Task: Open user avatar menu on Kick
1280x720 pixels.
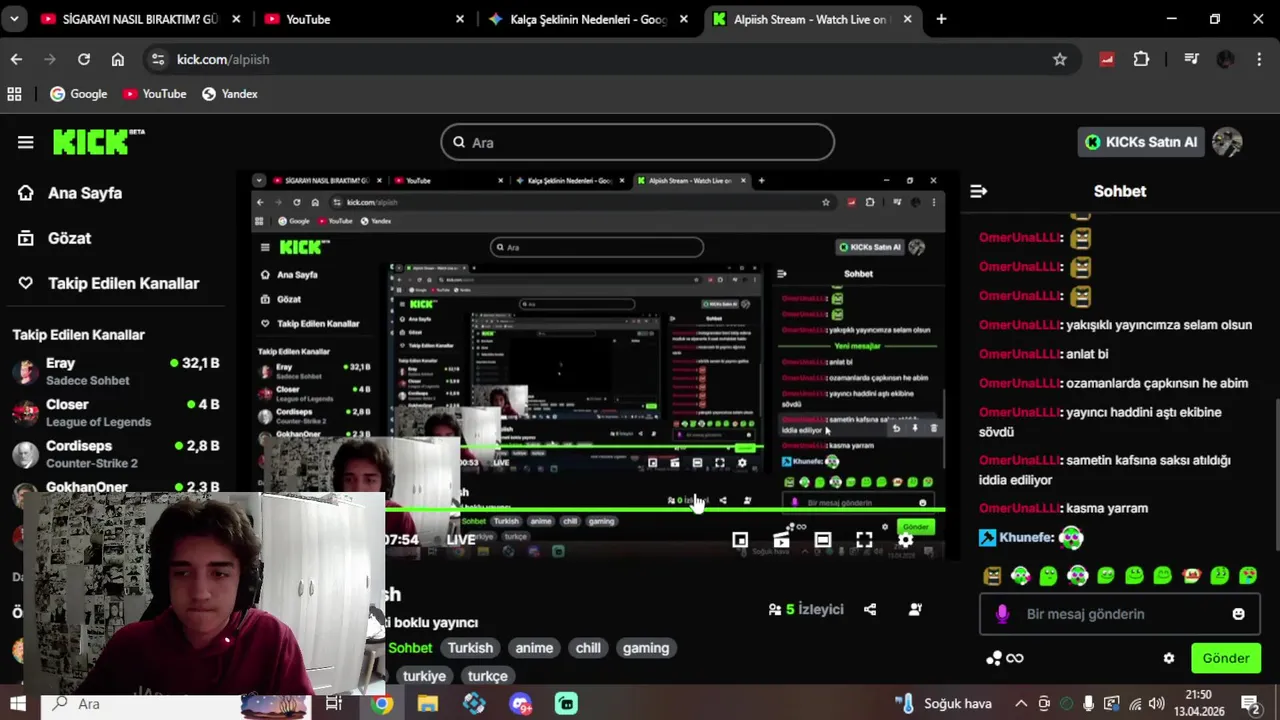Action: pyautogui.click(x=1227, y=142)
